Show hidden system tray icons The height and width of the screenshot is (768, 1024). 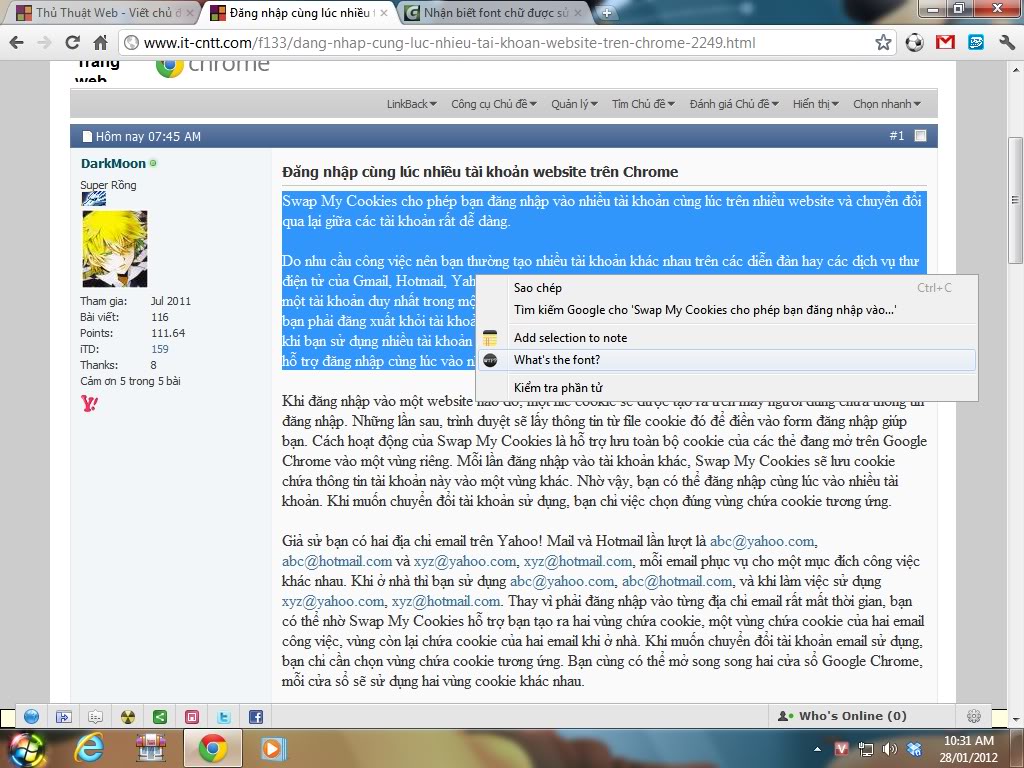[818, 749]
